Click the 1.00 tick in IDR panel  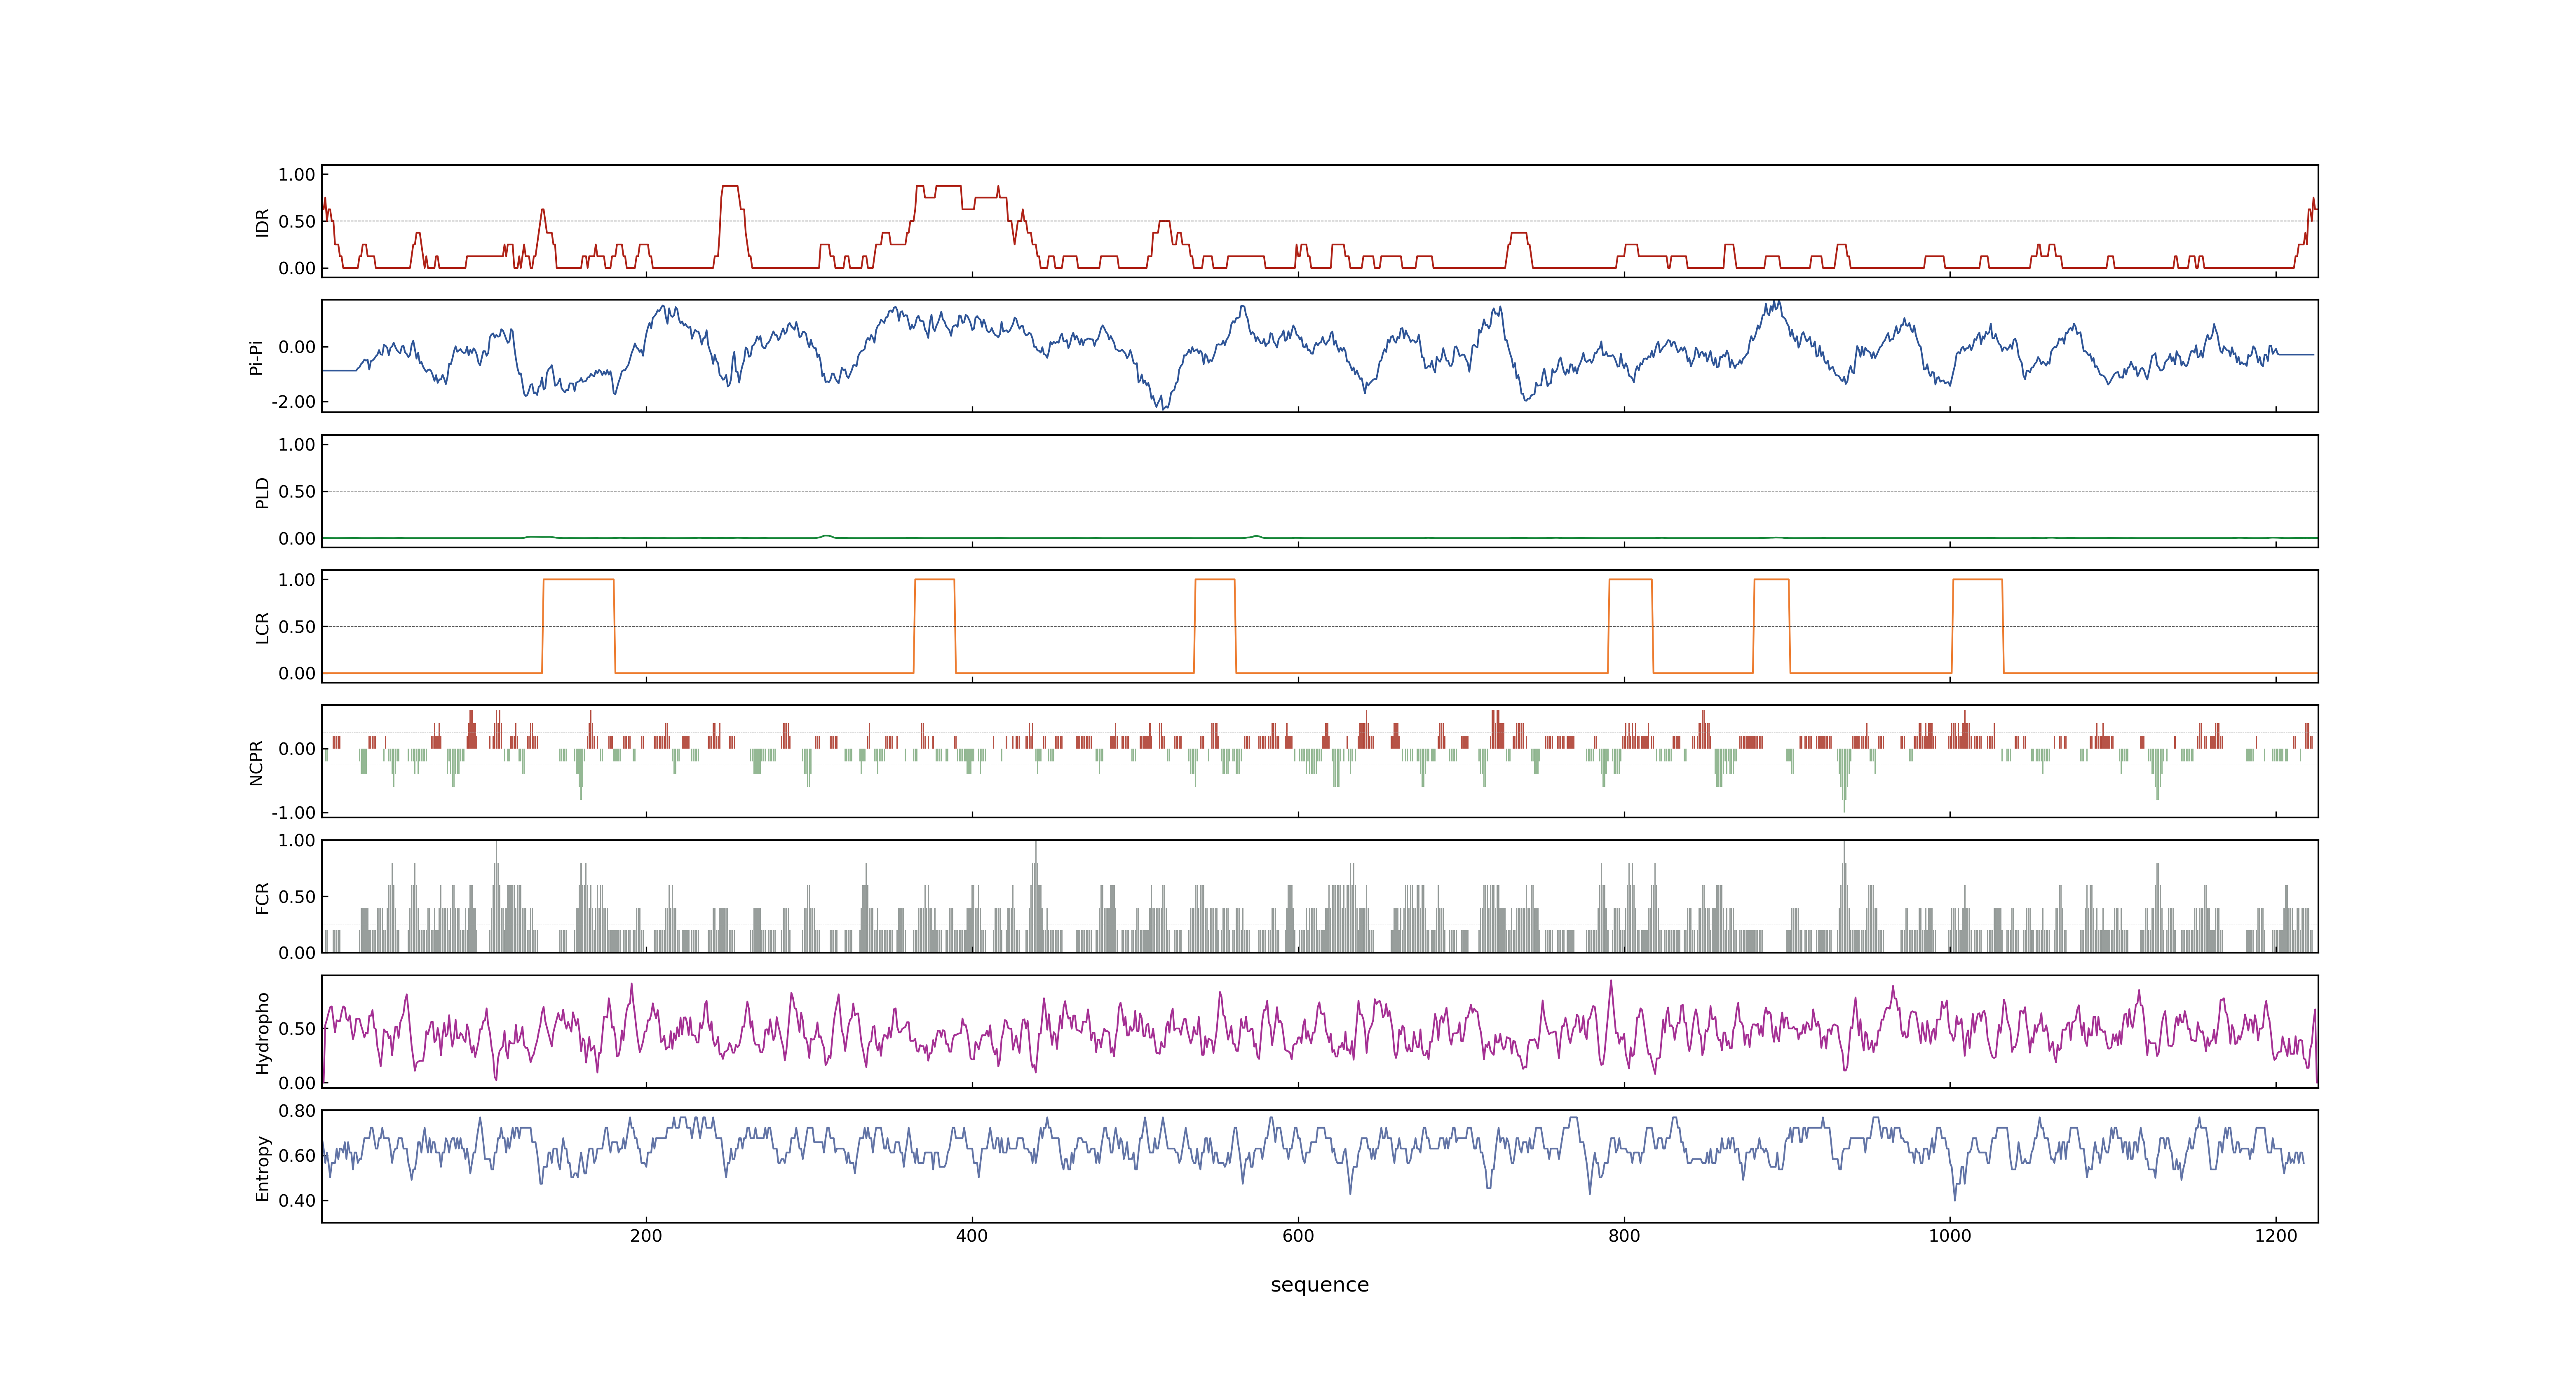point(297,175)
